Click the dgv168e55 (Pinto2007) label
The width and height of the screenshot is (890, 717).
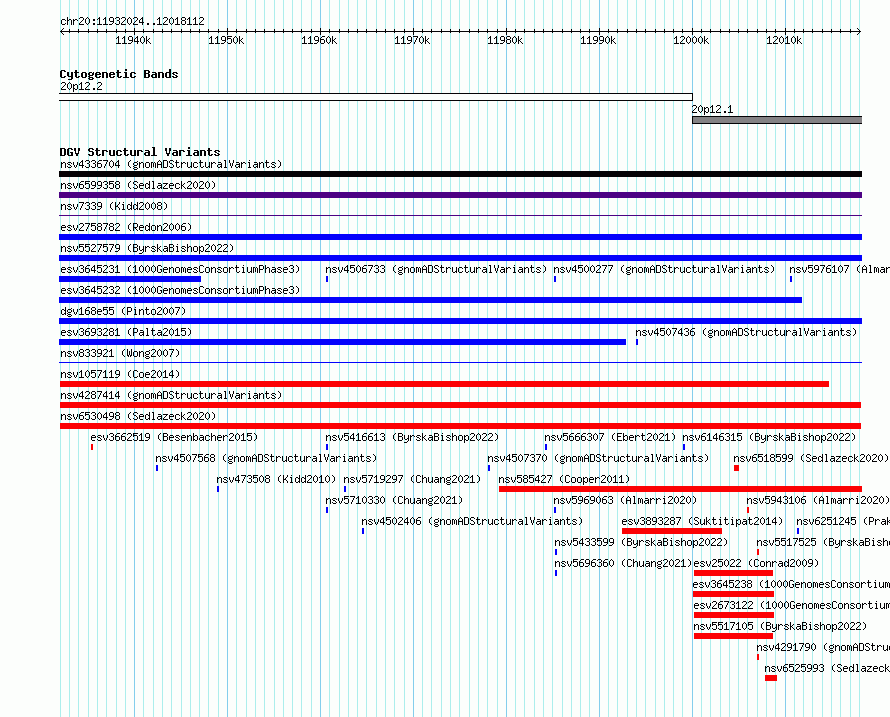coord(123,312)
